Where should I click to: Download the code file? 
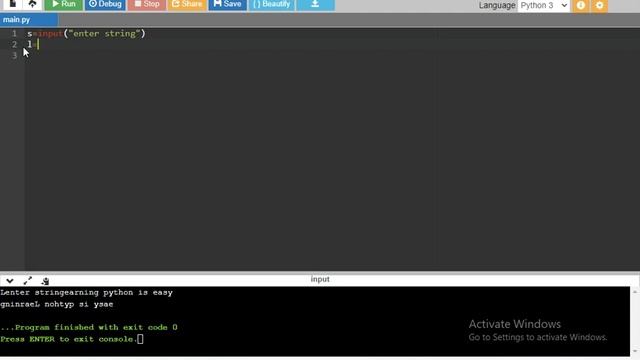point(315,4)
